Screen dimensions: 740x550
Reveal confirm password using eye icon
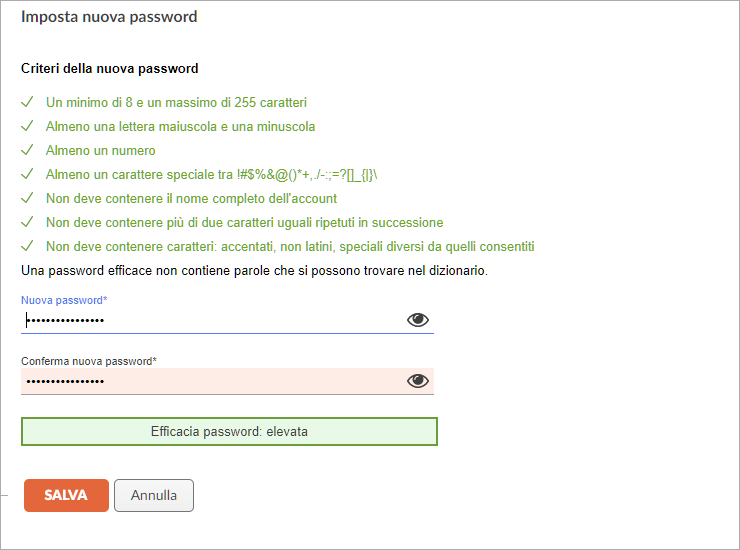point(418,381)
